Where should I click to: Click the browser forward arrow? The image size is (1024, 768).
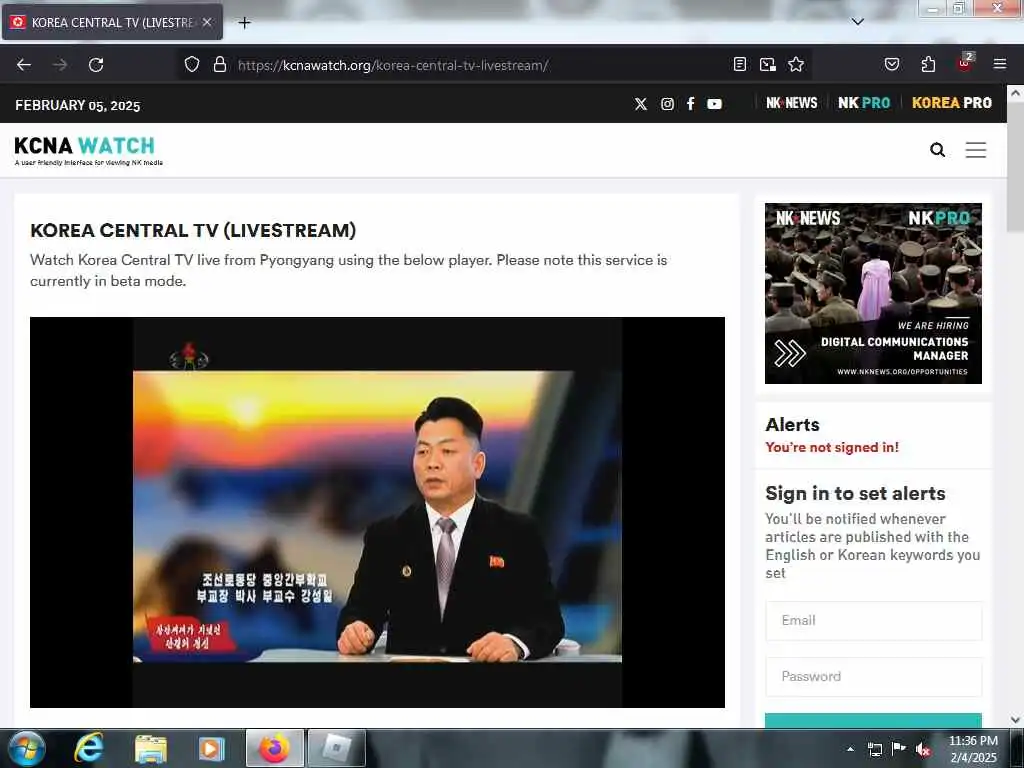point(60,65)
